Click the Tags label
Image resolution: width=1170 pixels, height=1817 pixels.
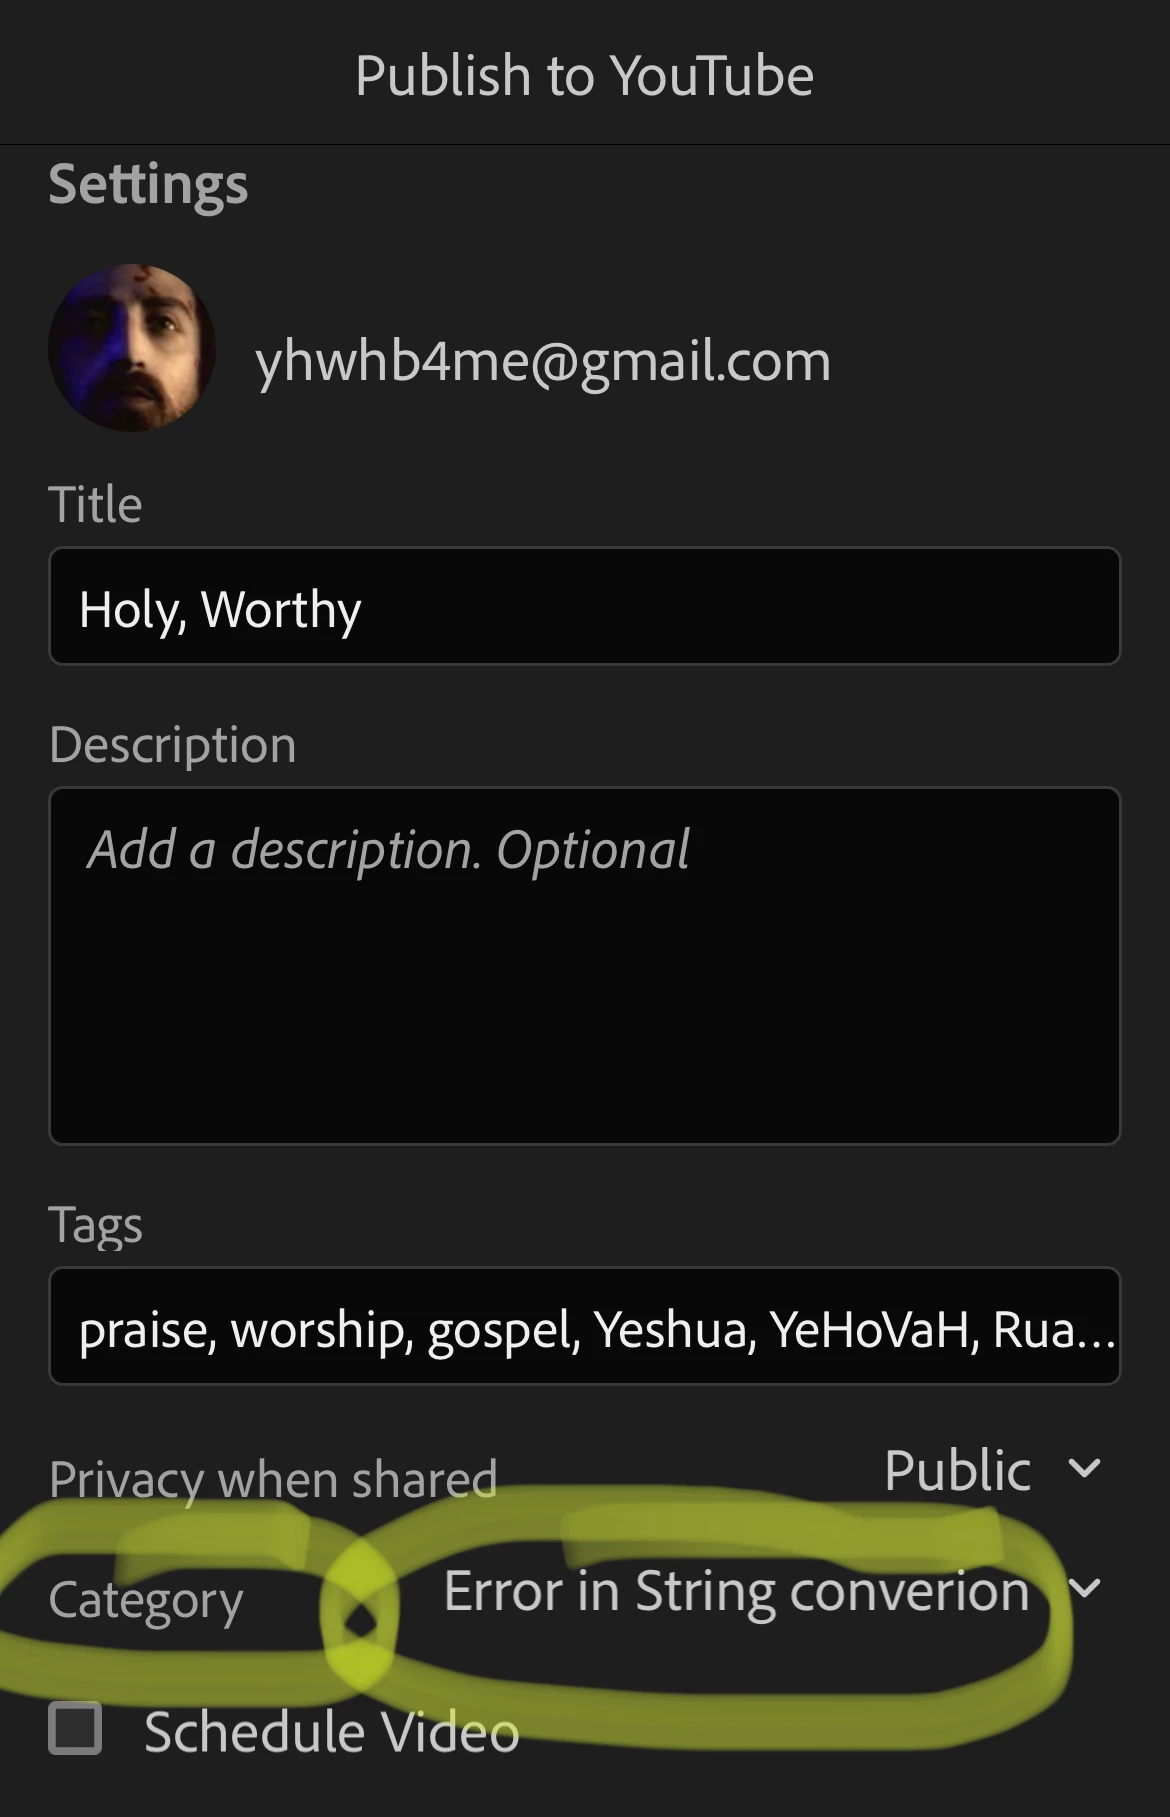coord(96,1225)
